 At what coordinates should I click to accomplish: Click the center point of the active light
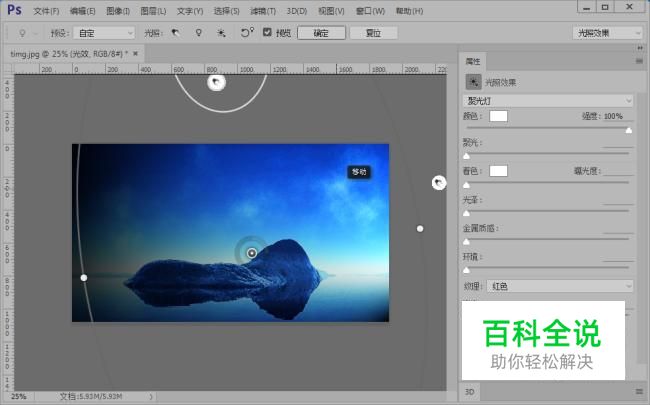coord(252,253)
